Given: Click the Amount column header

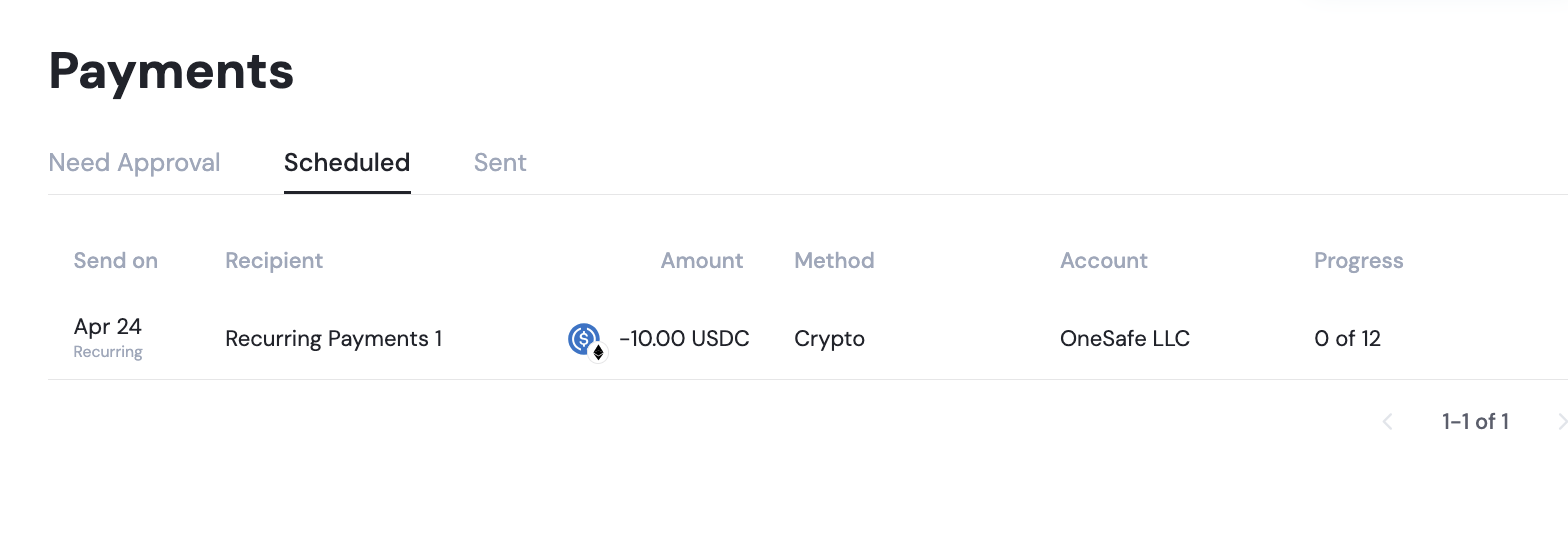Looking at the screenshot, I should [702, 261].
